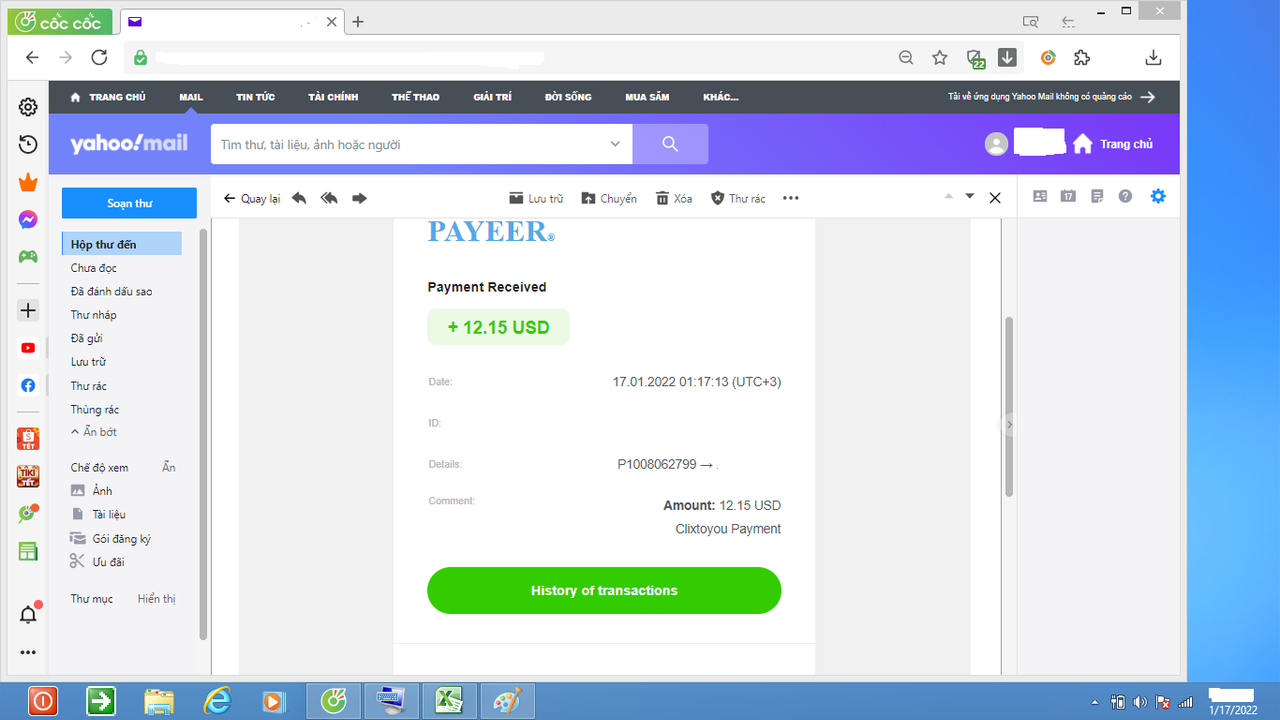Open YouTube shortcut in browser sidebar

(28, 348)
